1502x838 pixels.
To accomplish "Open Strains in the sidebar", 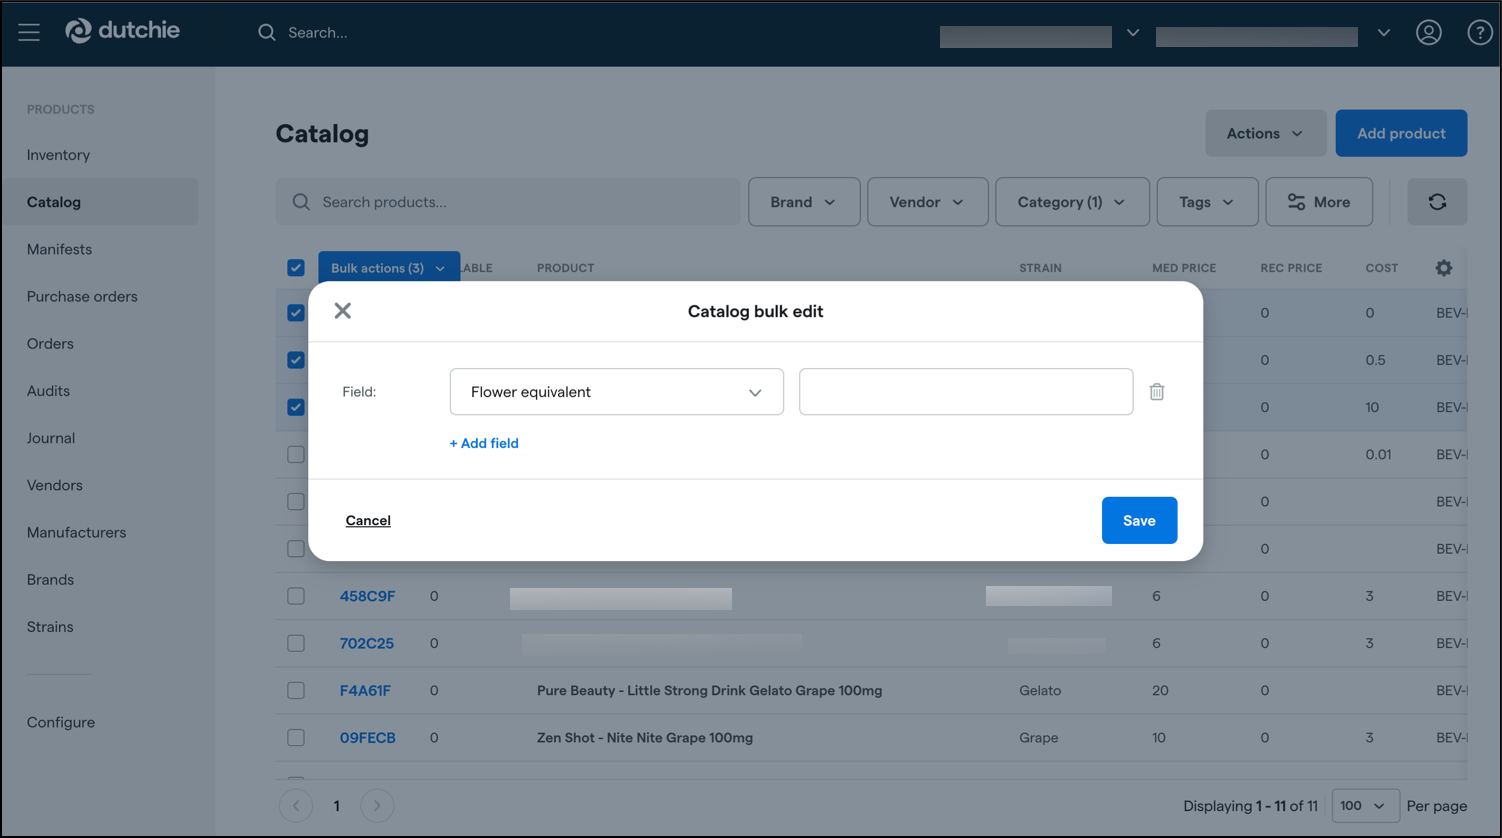I will tap(50, 627).
